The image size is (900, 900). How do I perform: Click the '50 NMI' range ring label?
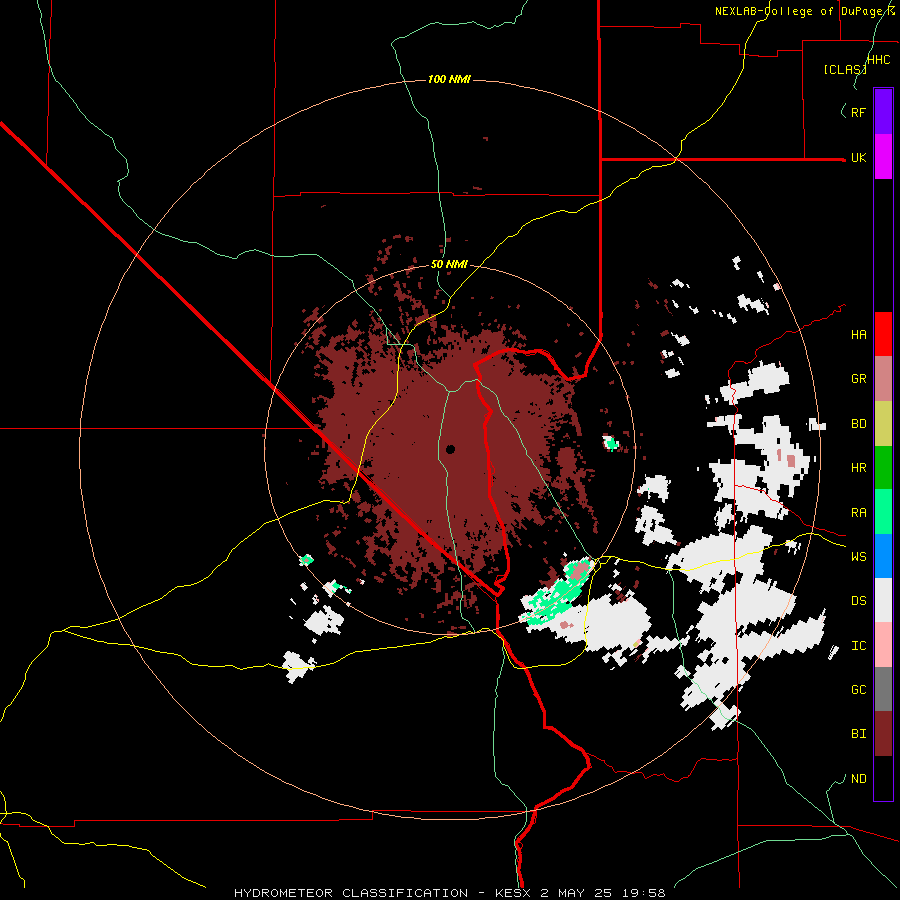pos(449,264)
